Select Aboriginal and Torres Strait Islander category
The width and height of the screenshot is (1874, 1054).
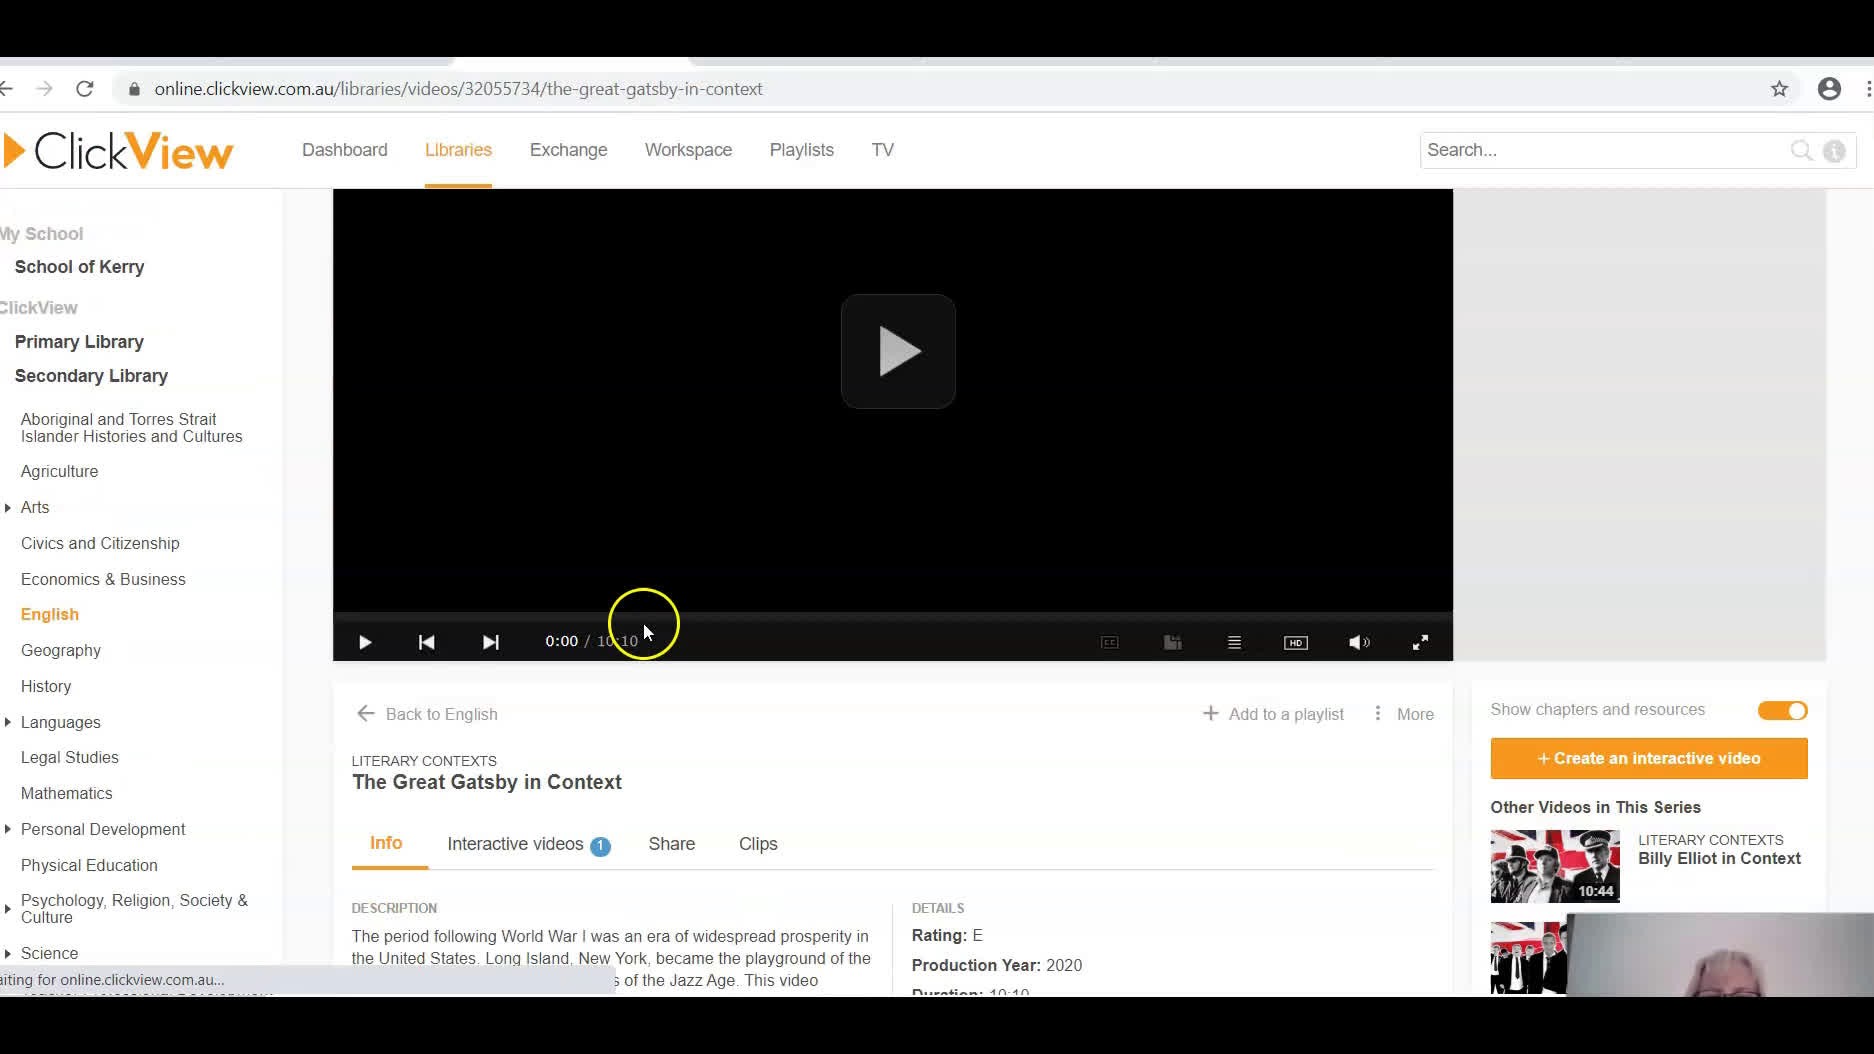click(131, 428)
